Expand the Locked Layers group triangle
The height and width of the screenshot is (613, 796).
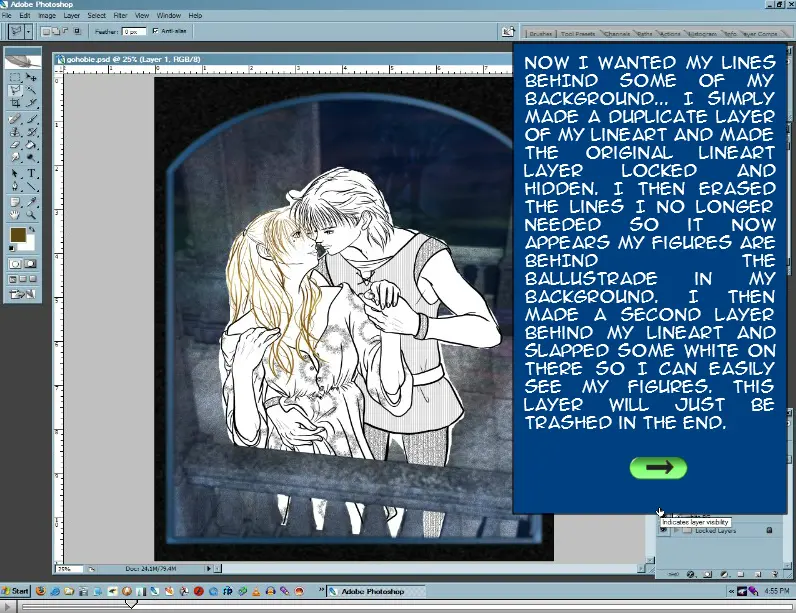tap(676, 530)
